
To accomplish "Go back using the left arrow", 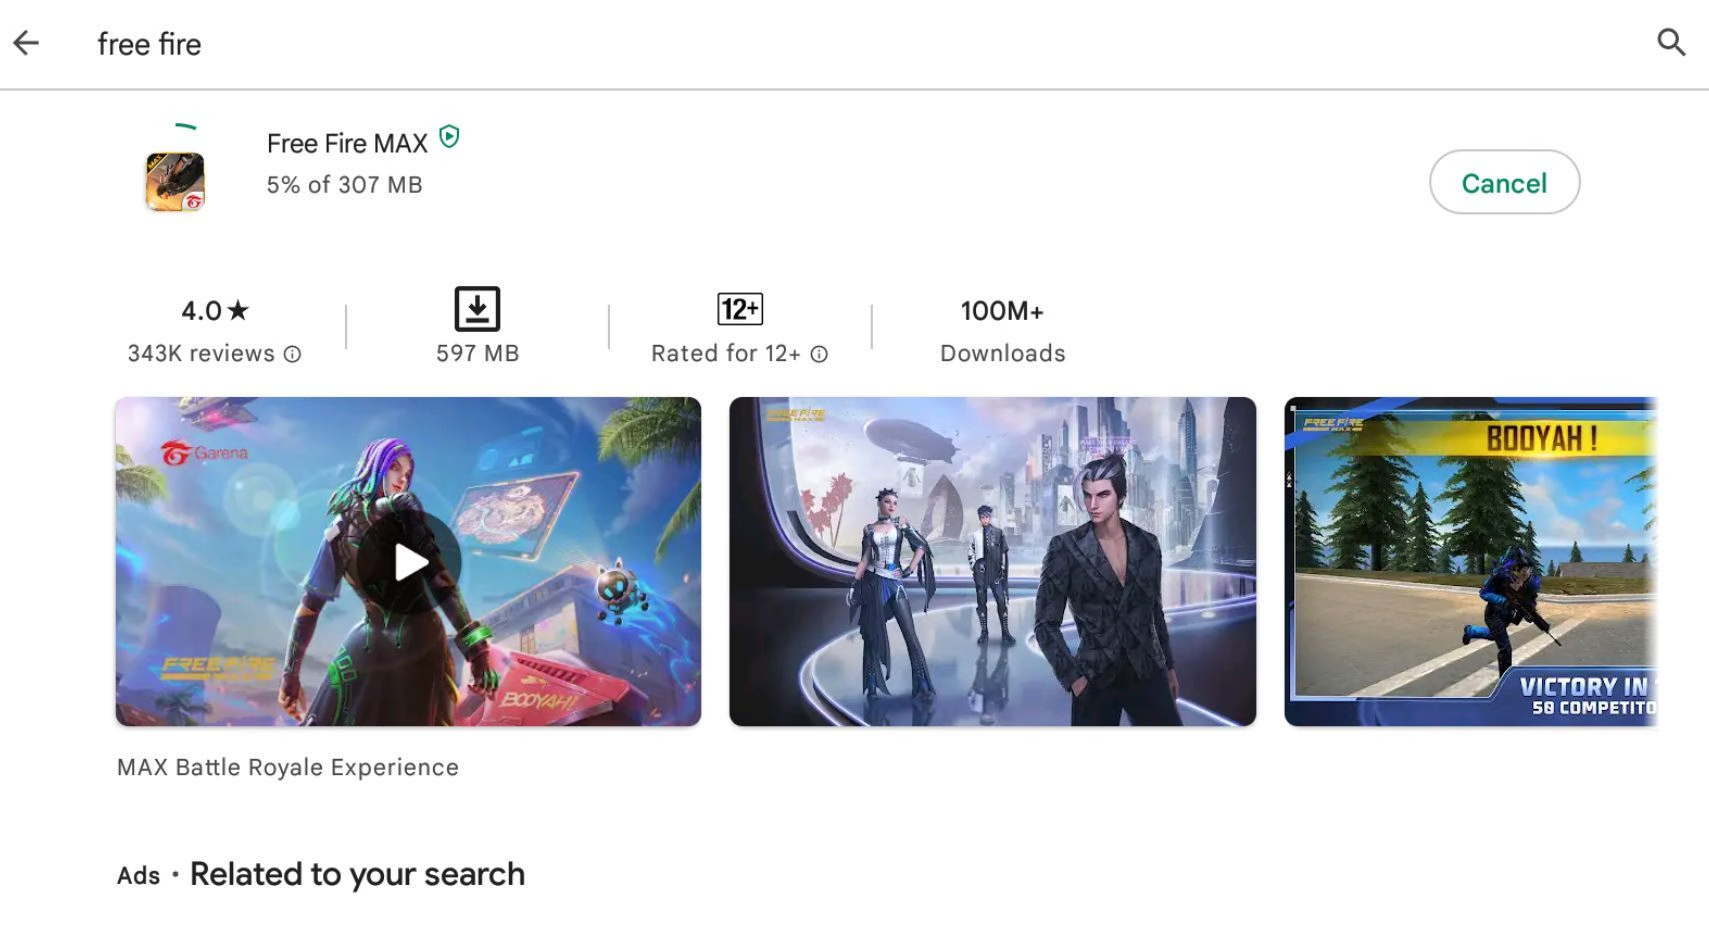I will tap(26, 43).
